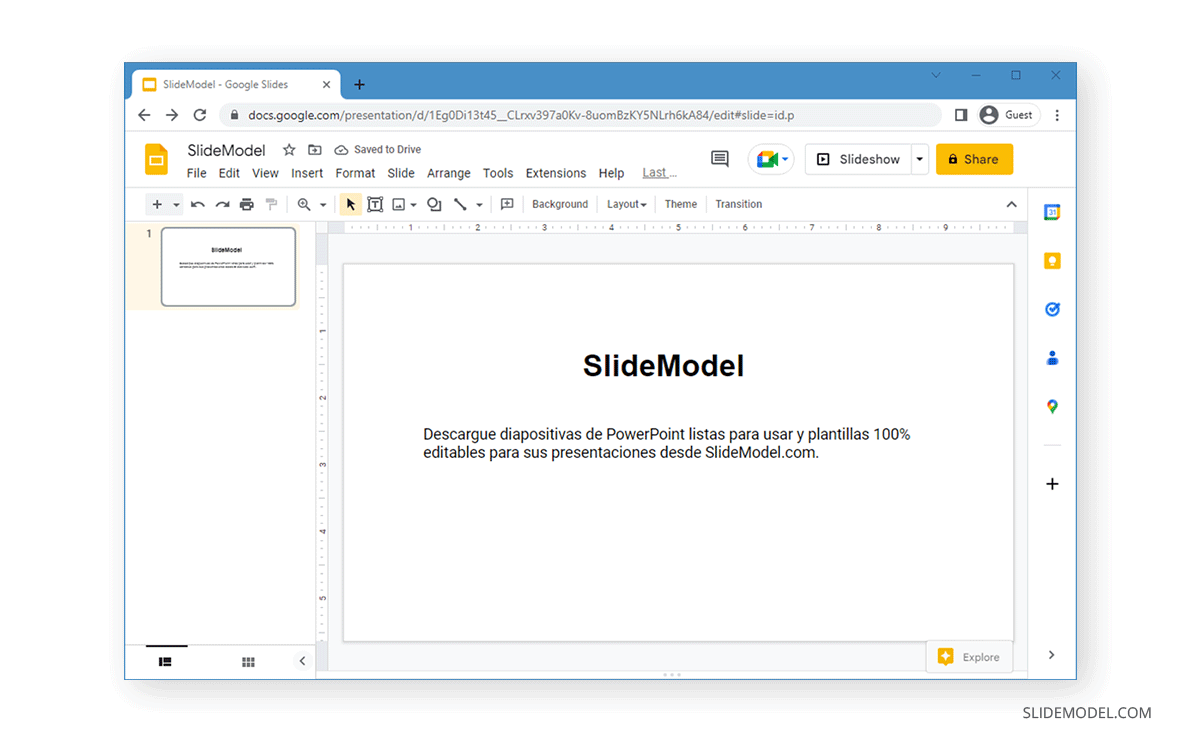Add a comment with the comment icon
The height and width of the screenshot is (743, 1200).
point(507,204)
